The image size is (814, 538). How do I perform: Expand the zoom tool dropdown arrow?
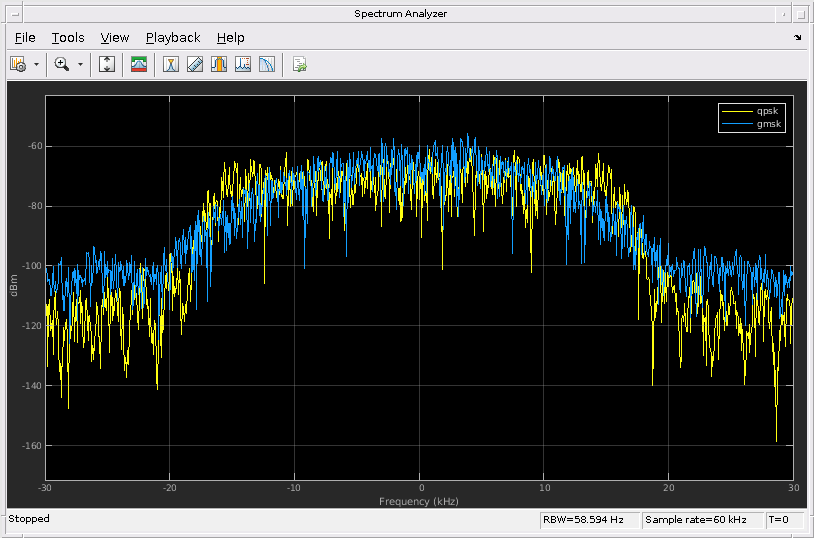point(80,64)
